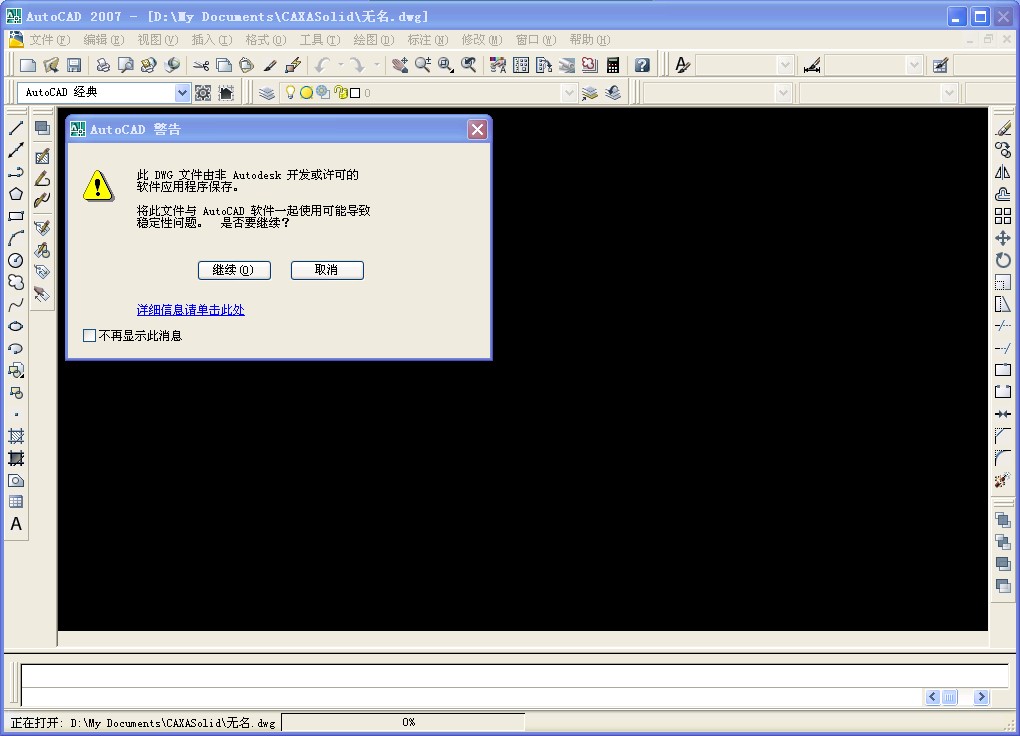Select the Array tool
The width and height of the screenshot is (1020, 736).
tap(1003, 216)
